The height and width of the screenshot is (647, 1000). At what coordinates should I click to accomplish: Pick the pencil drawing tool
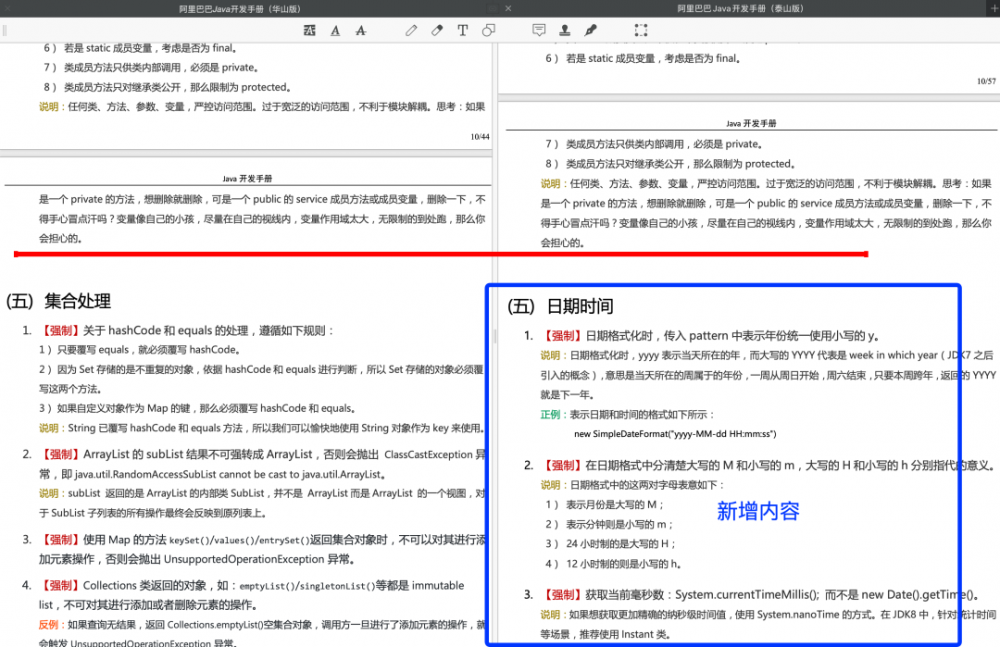coord(411,30)
